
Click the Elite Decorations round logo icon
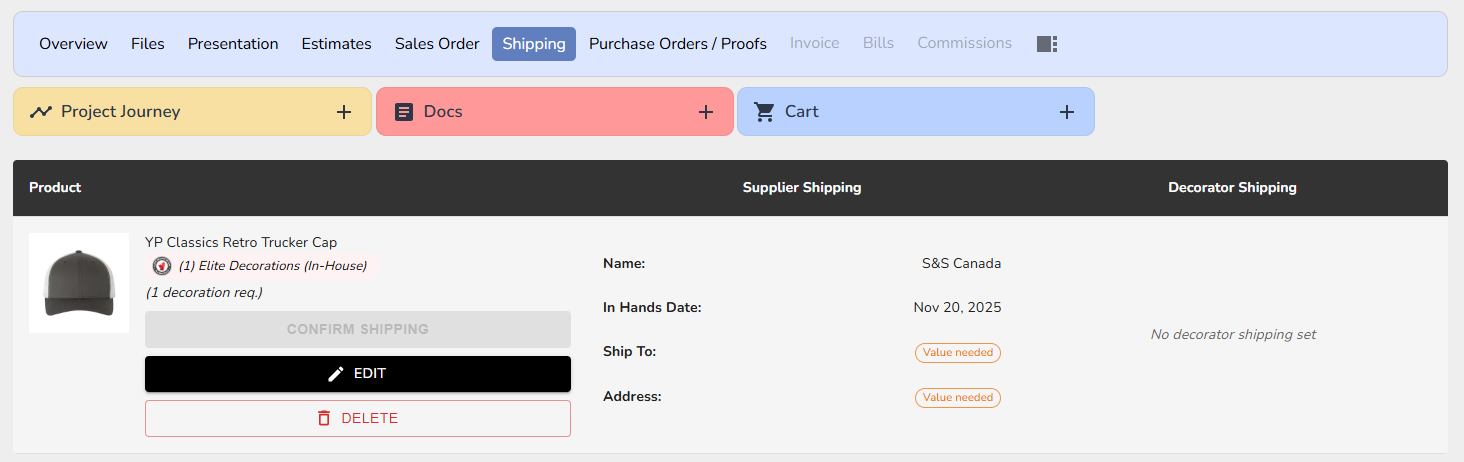coord(162,266)
